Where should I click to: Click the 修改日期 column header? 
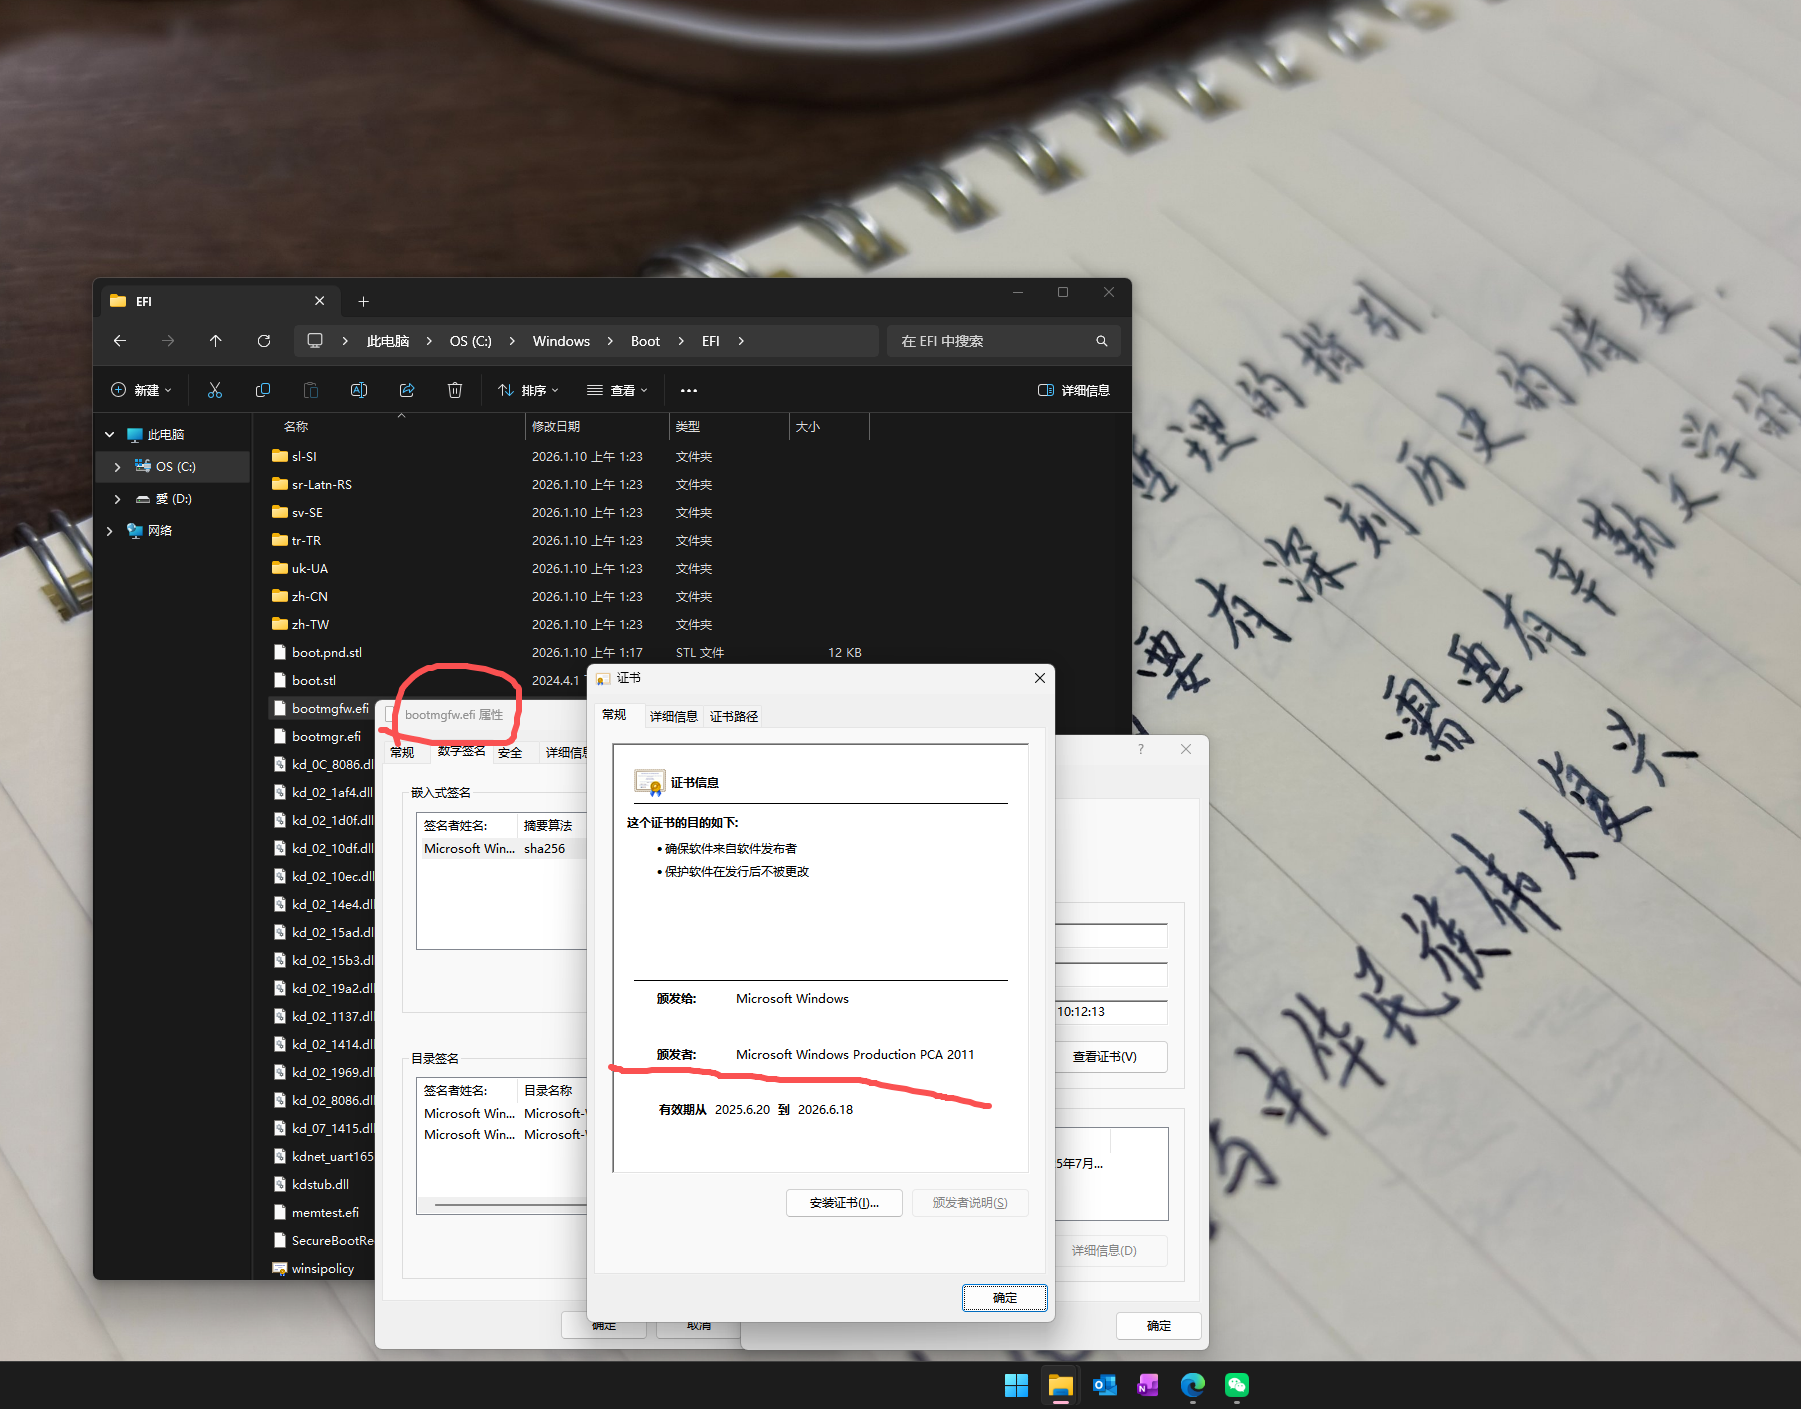(597, 427)
